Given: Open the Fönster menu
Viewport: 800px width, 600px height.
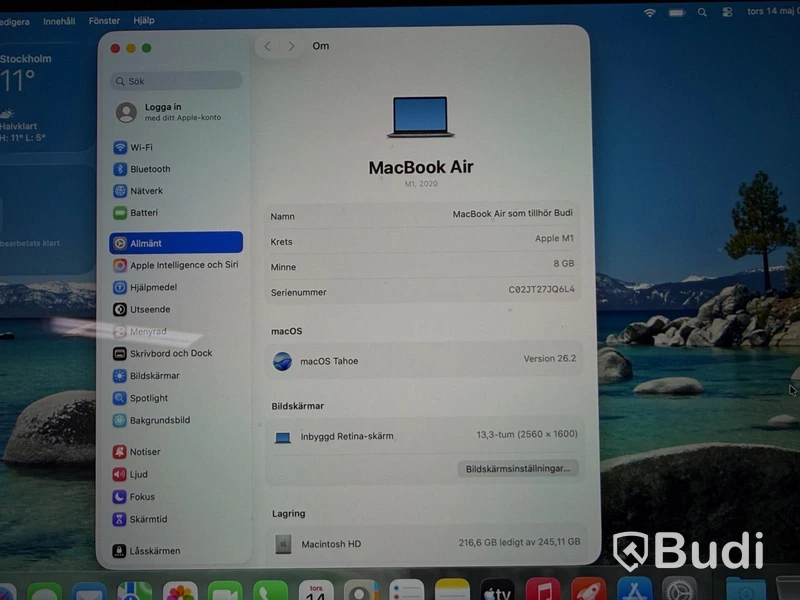Looking at the screenshot, I should (x=104, y=21).
